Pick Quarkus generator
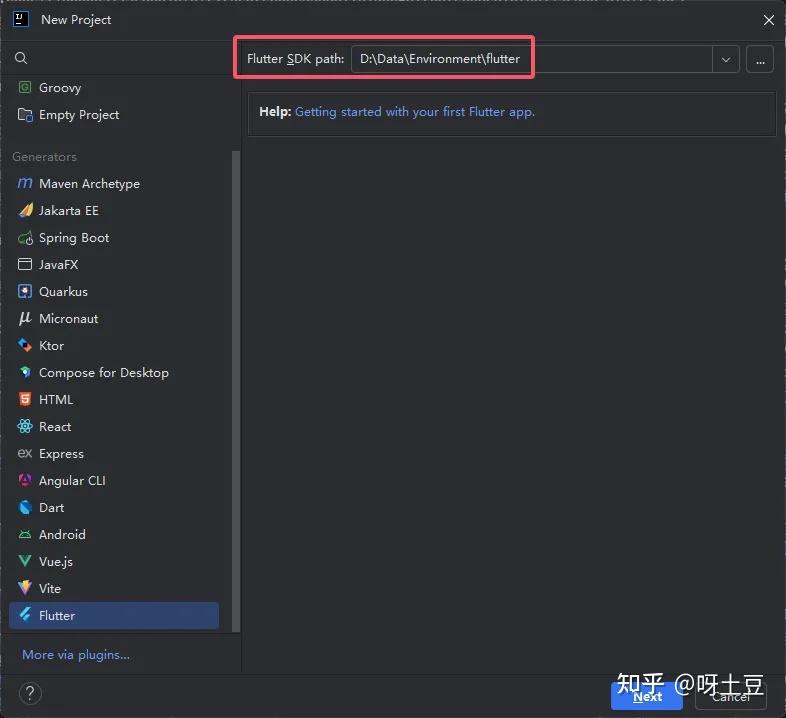Screen dimensions: 786x718 (x=114, y=291)
